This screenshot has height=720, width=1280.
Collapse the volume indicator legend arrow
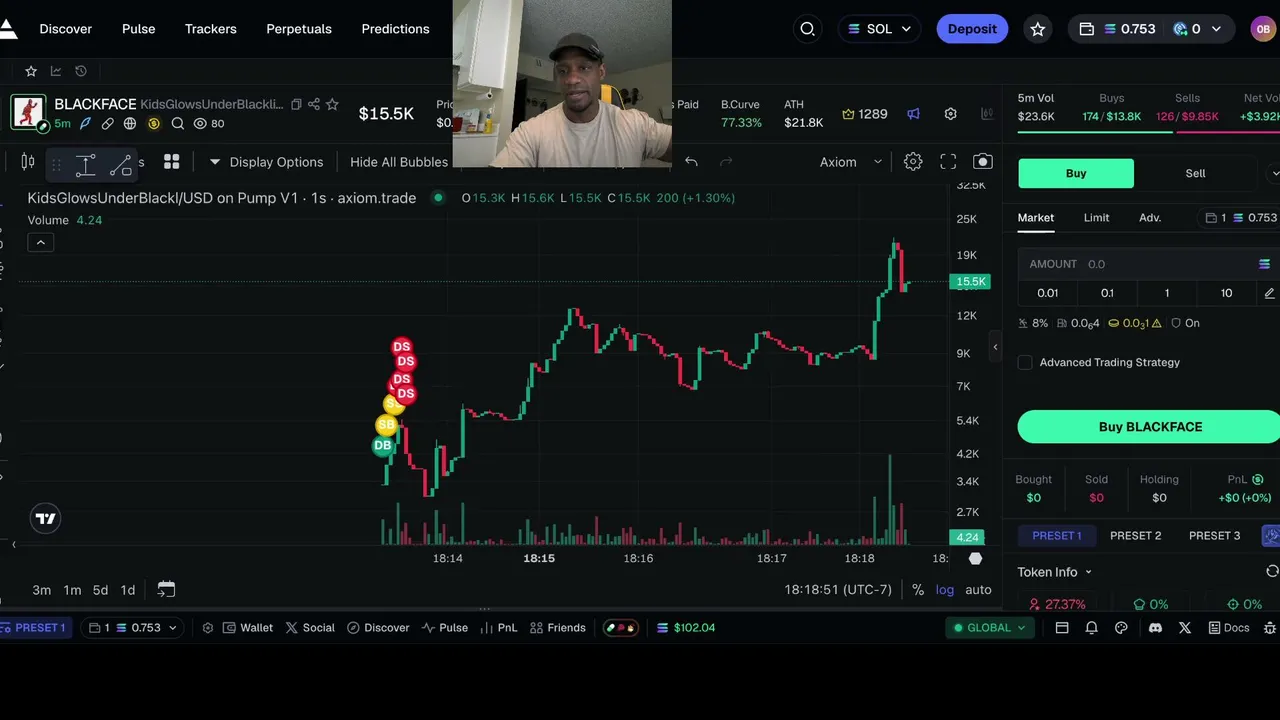point(41,242)
